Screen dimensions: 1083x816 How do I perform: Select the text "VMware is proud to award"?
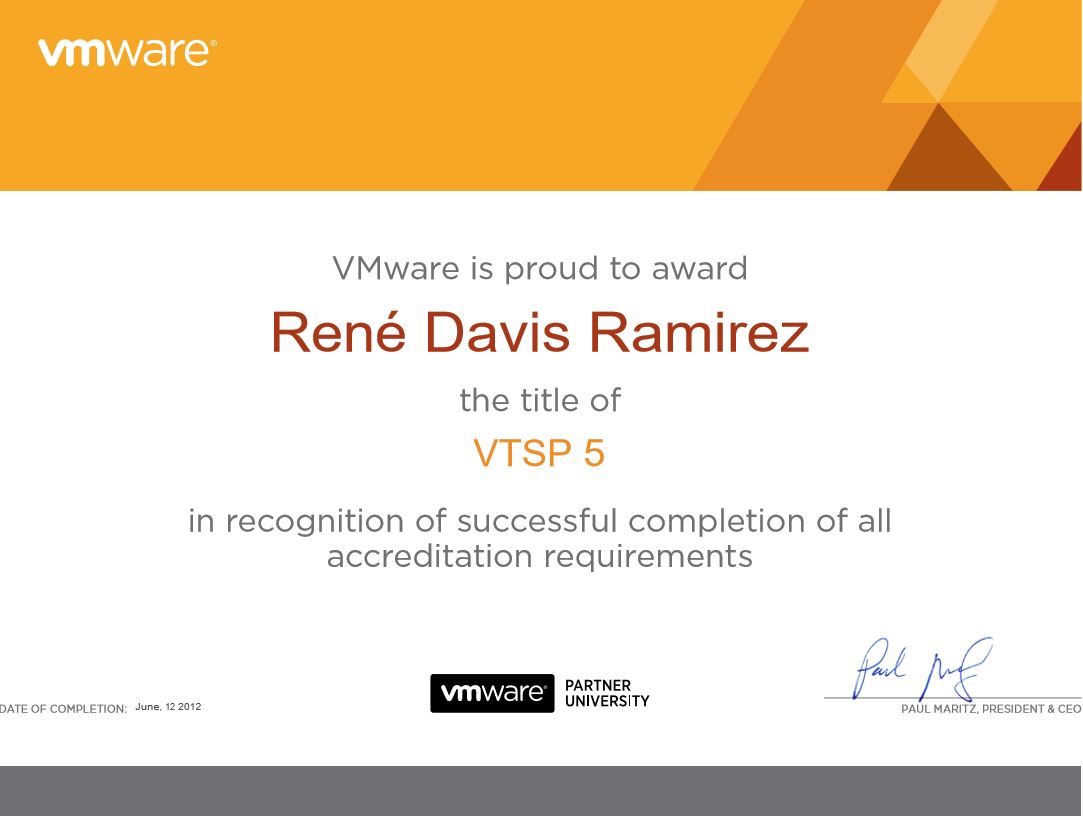click(540, 268)
